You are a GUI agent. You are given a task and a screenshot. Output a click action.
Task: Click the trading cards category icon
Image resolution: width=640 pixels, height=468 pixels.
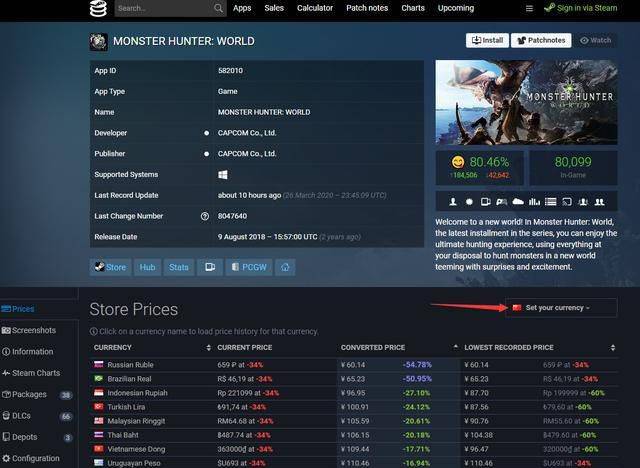coord(485,202)
